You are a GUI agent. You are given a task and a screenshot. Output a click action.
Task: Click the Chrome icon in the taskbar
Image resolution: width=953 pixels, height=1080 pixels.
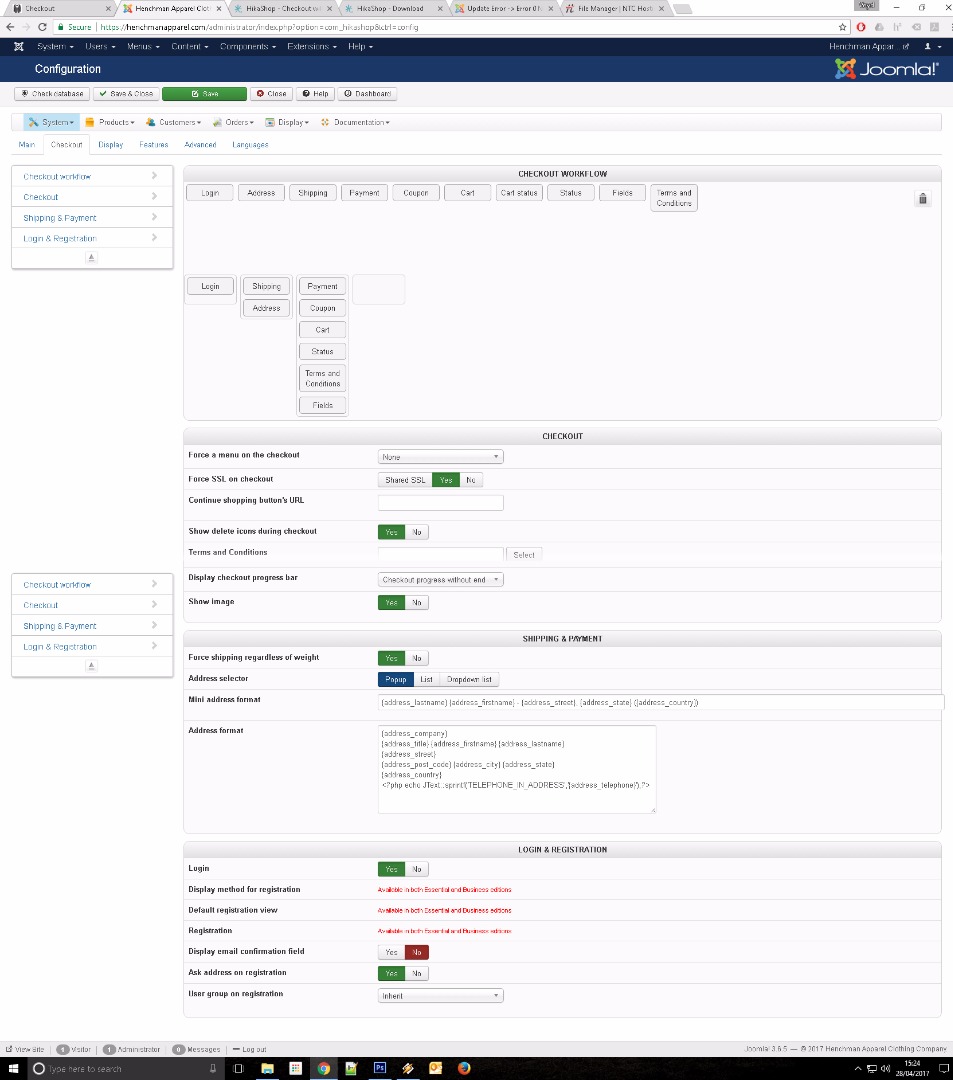coord(324,1068)
